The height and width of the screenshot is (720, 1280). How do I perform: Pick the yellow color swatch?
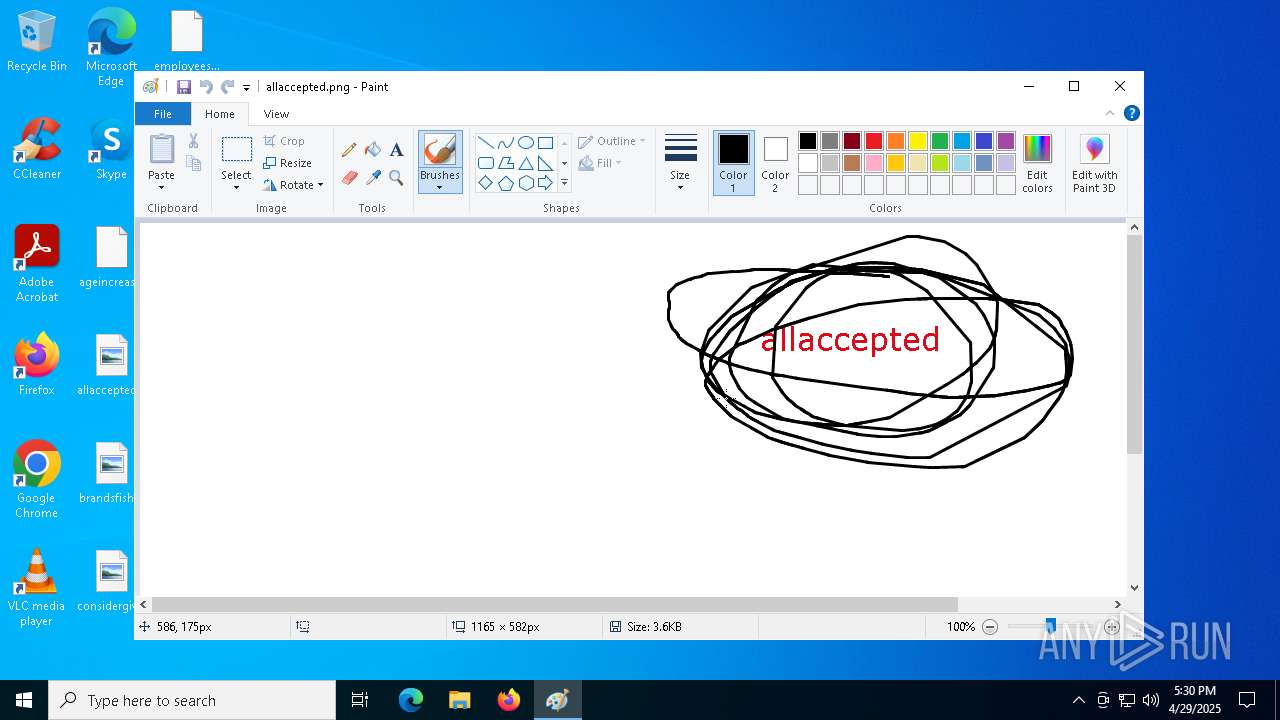pyautogui.click(x=918, y=141)
